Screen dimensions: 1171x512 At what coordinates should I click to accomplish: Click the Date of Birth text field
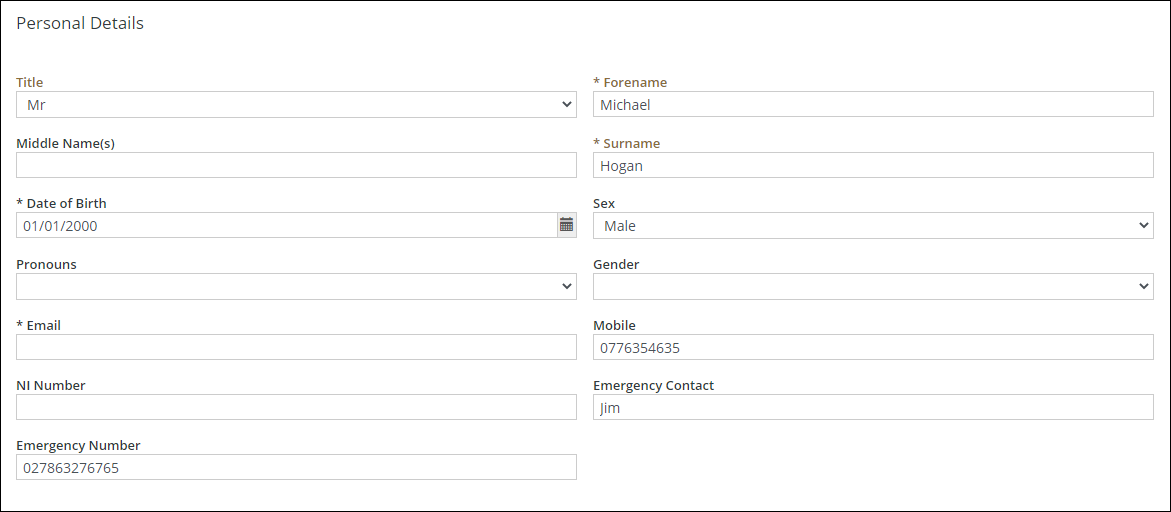coord(286,226)
